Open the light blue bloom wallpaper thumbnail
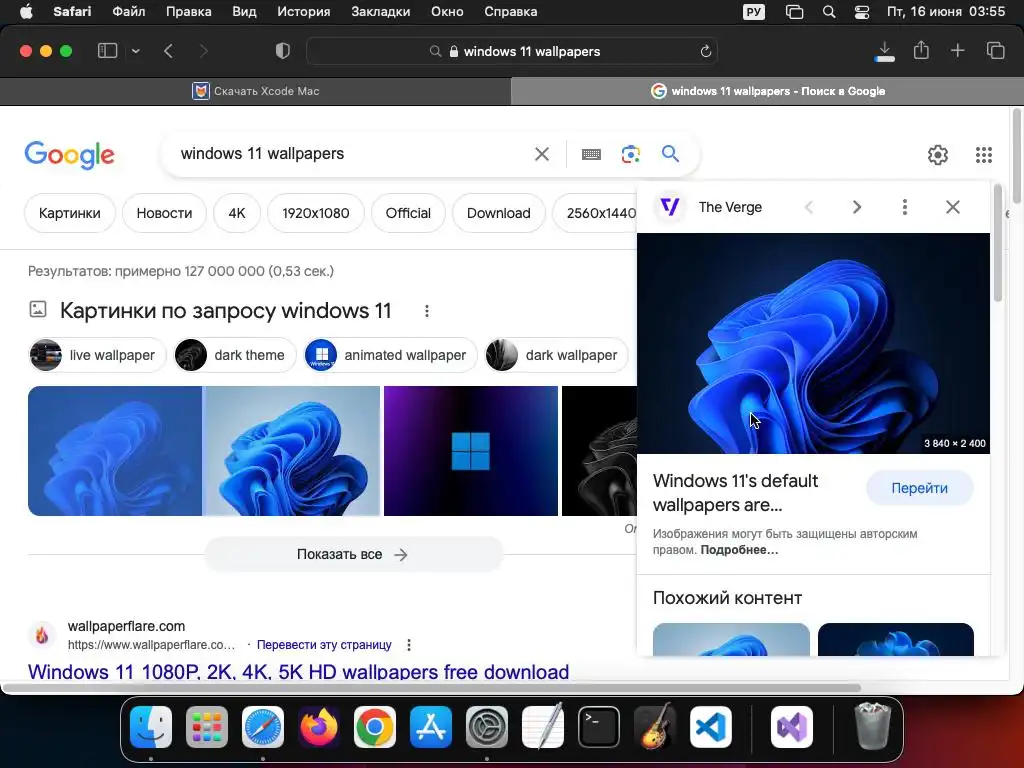 pyautogui.click(x=292, y=451)
